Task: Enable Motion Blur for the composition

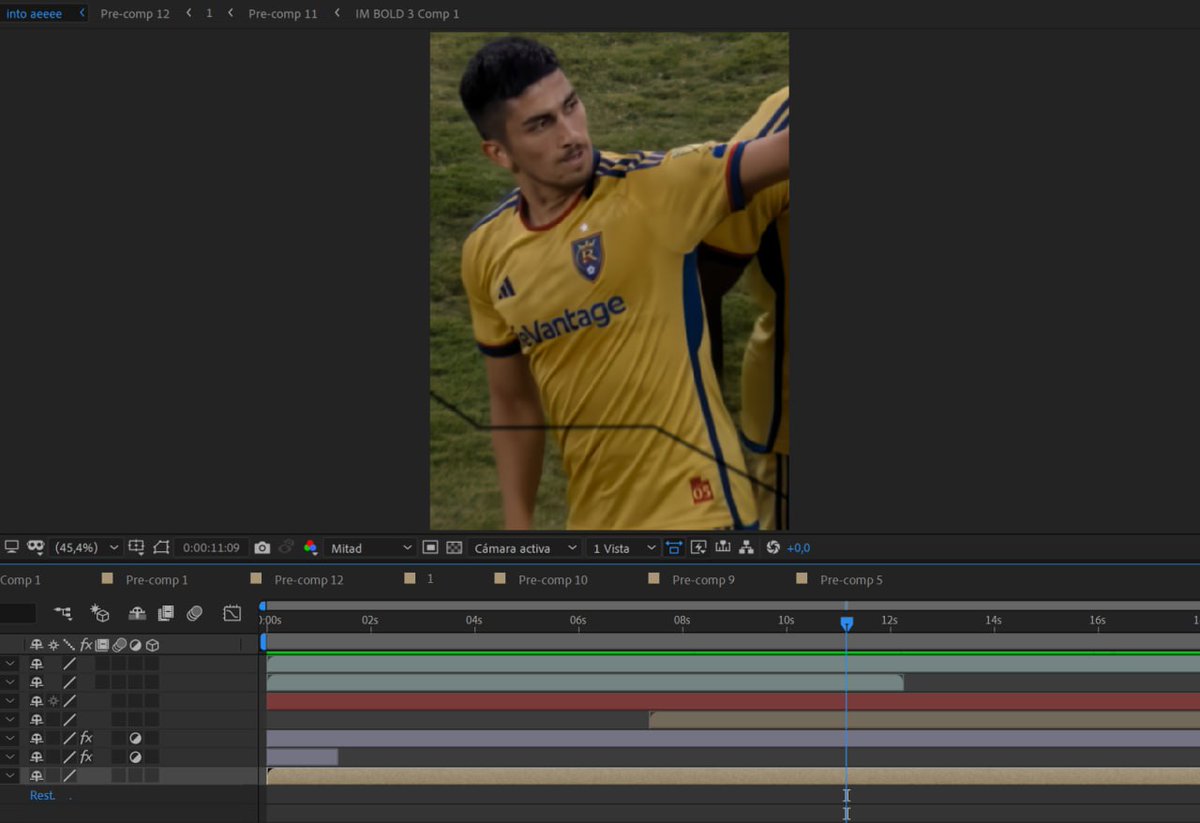Action: click(195, 613)
